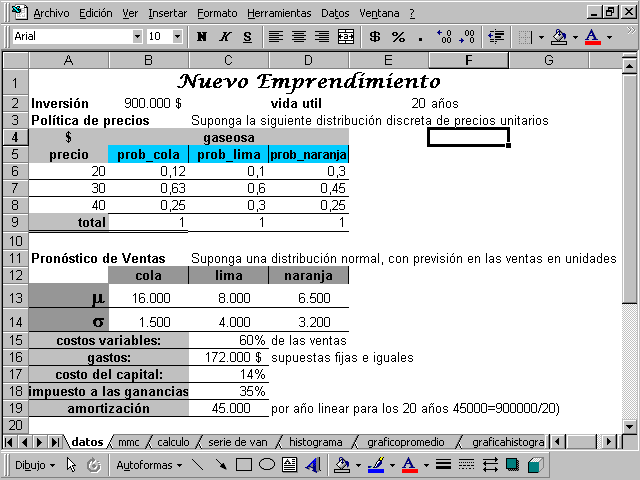Screen dimensions: 640x480
Task: Click Merge and Center icon
Action: coord(346,37)
